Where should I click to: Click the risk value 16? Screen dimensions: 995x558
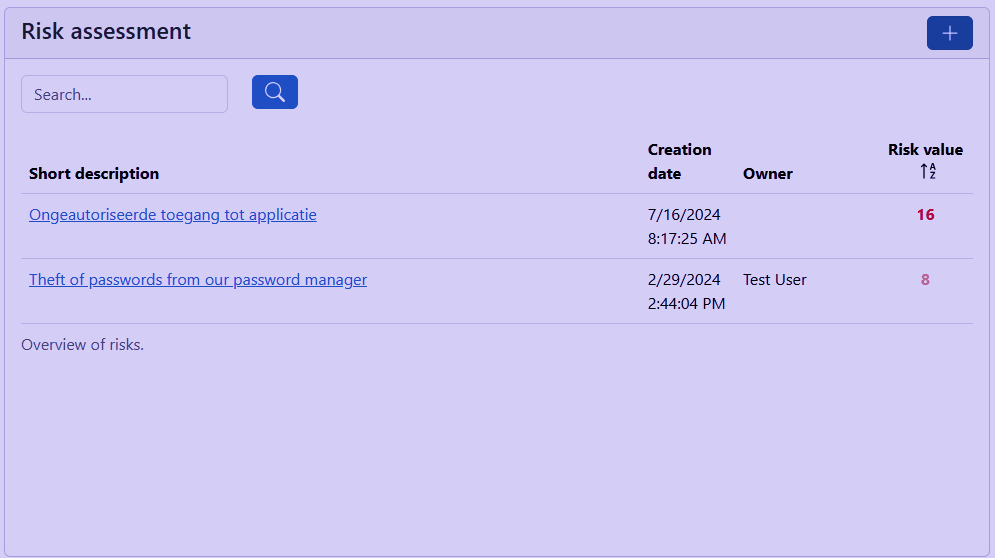tap(925, 214)
